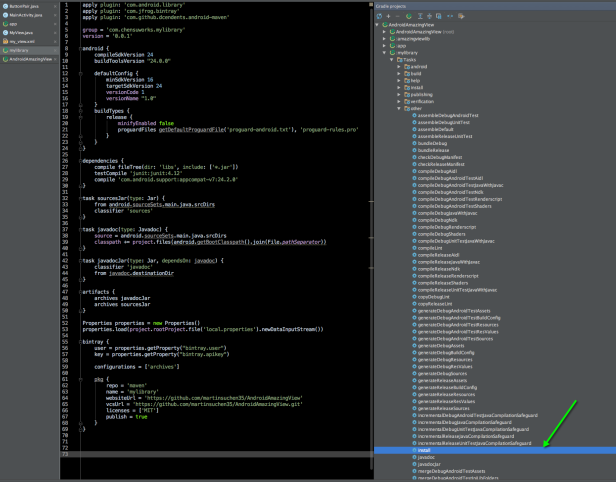Click the Collapse All icon in Gradle panel
The width and height of the screenshot is (616, 482).
(x=428, y=17)
